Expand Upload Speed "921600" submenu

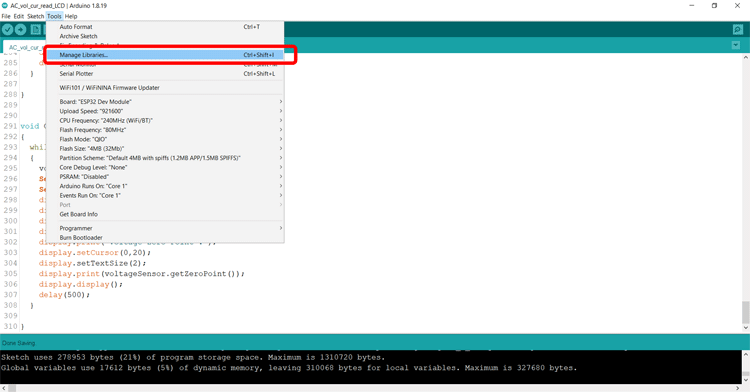point(165,111)
